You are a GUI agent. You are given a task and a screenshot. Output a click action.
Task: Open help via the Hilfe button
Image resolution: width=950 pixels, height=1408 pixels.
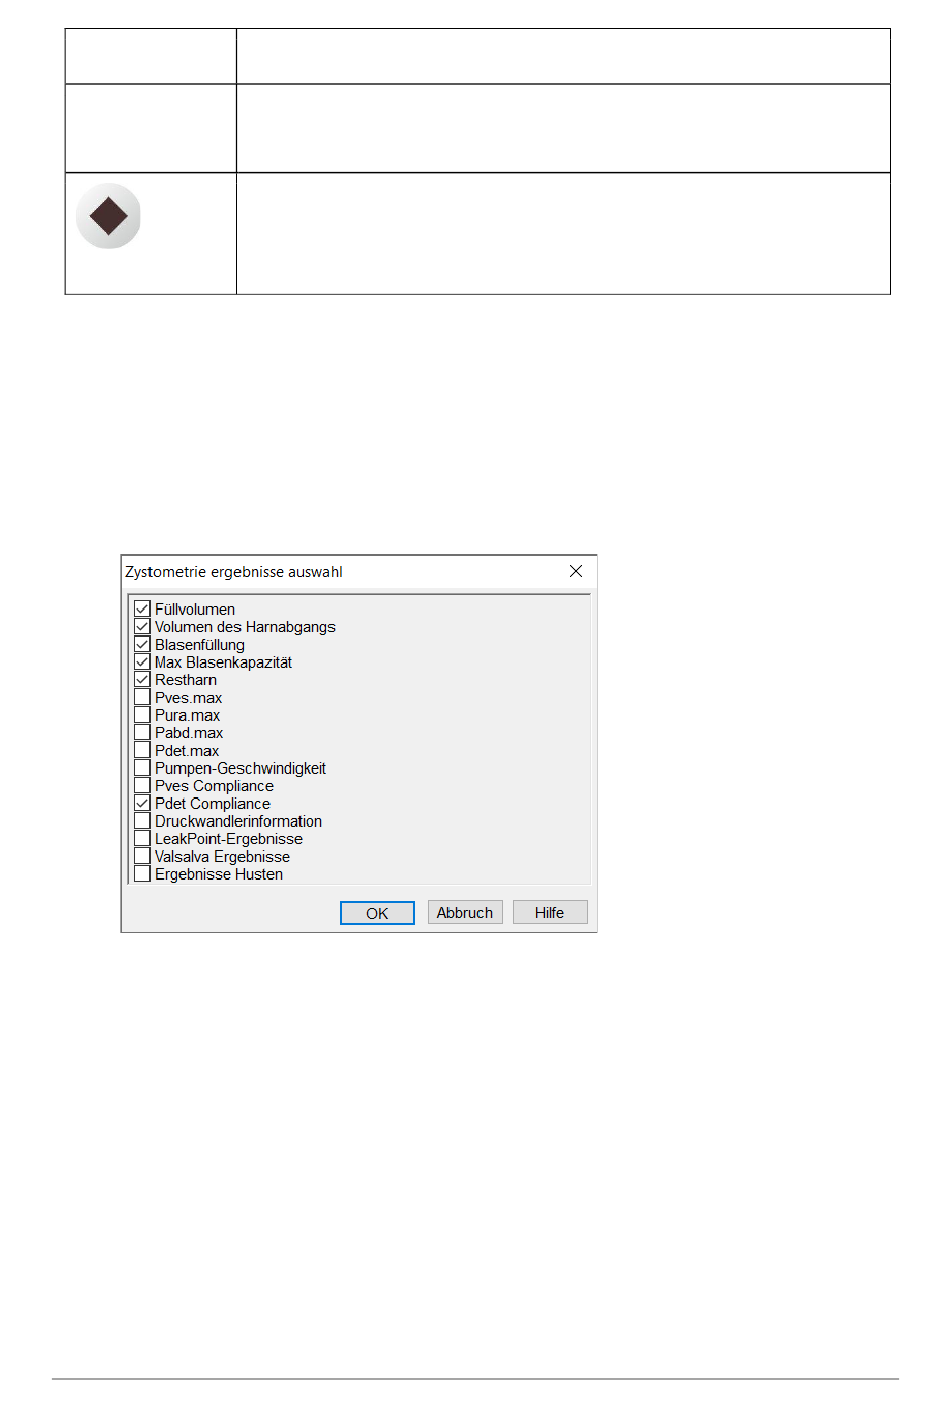(550, 912)
